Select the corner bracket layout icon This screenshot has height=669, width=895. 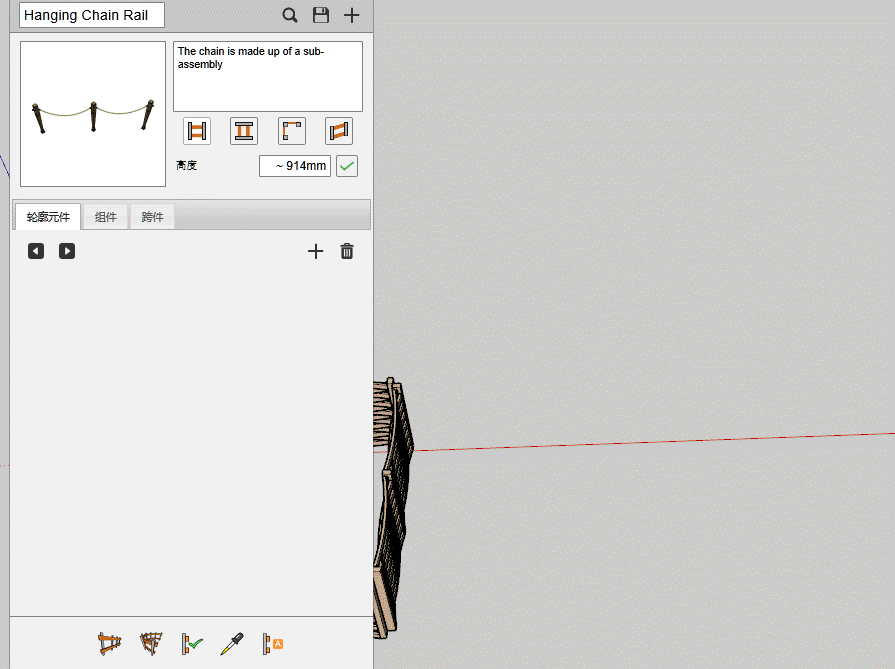pyautogui.click(x=292, y=131)
